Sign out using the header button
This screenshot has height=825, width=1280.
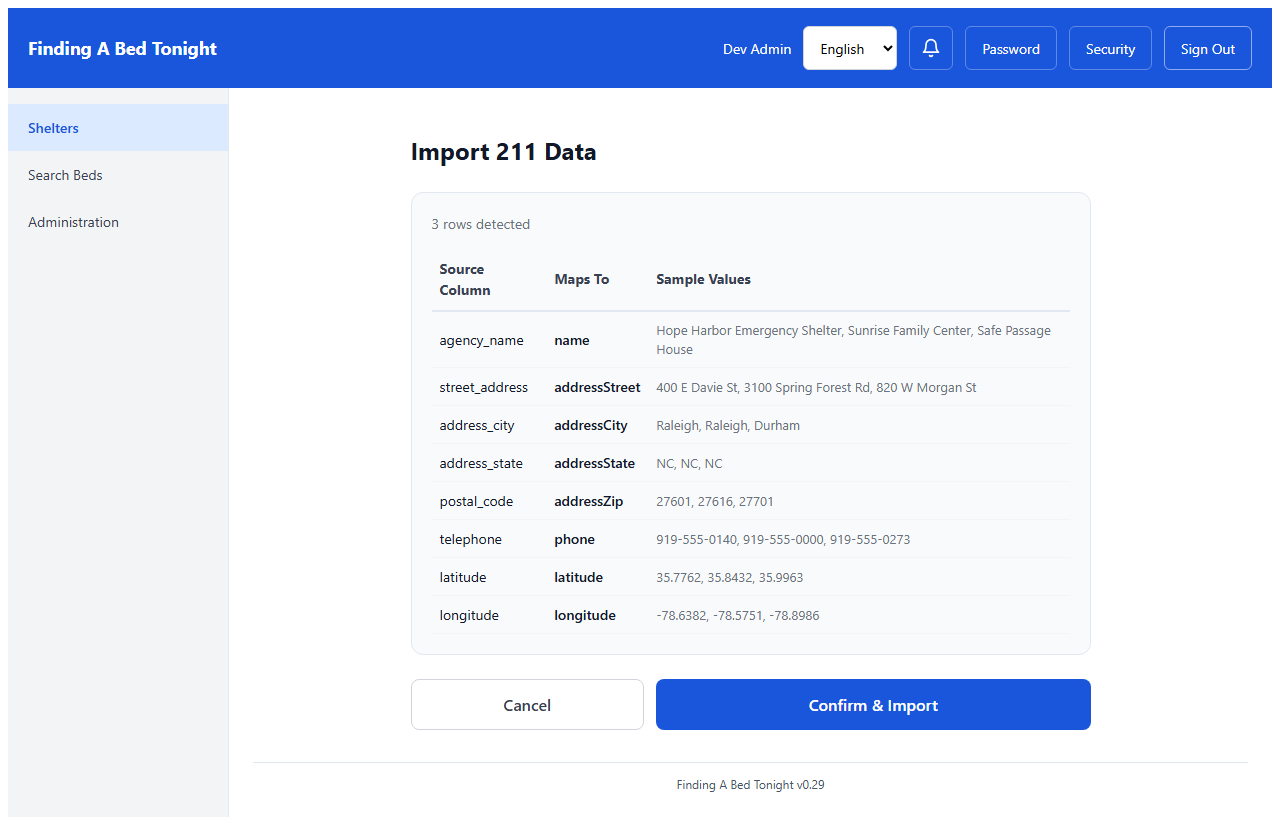(x=1207, y=48)
